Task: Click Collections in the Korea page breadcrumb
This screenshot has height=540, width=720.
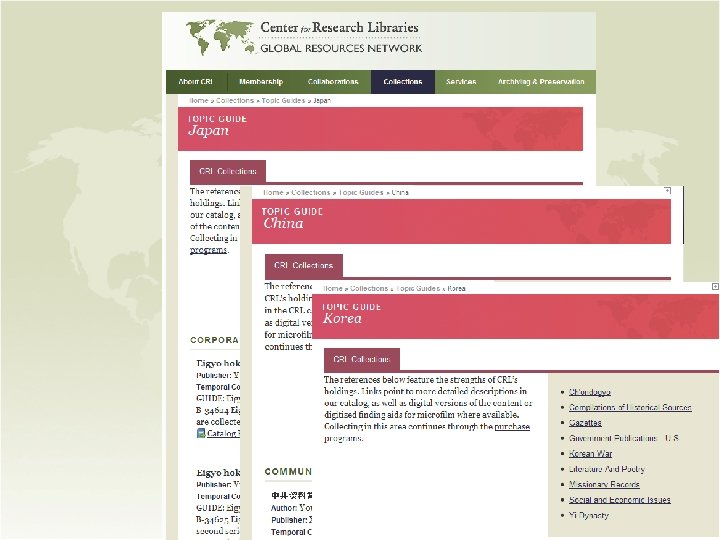Action: [369, 288]
